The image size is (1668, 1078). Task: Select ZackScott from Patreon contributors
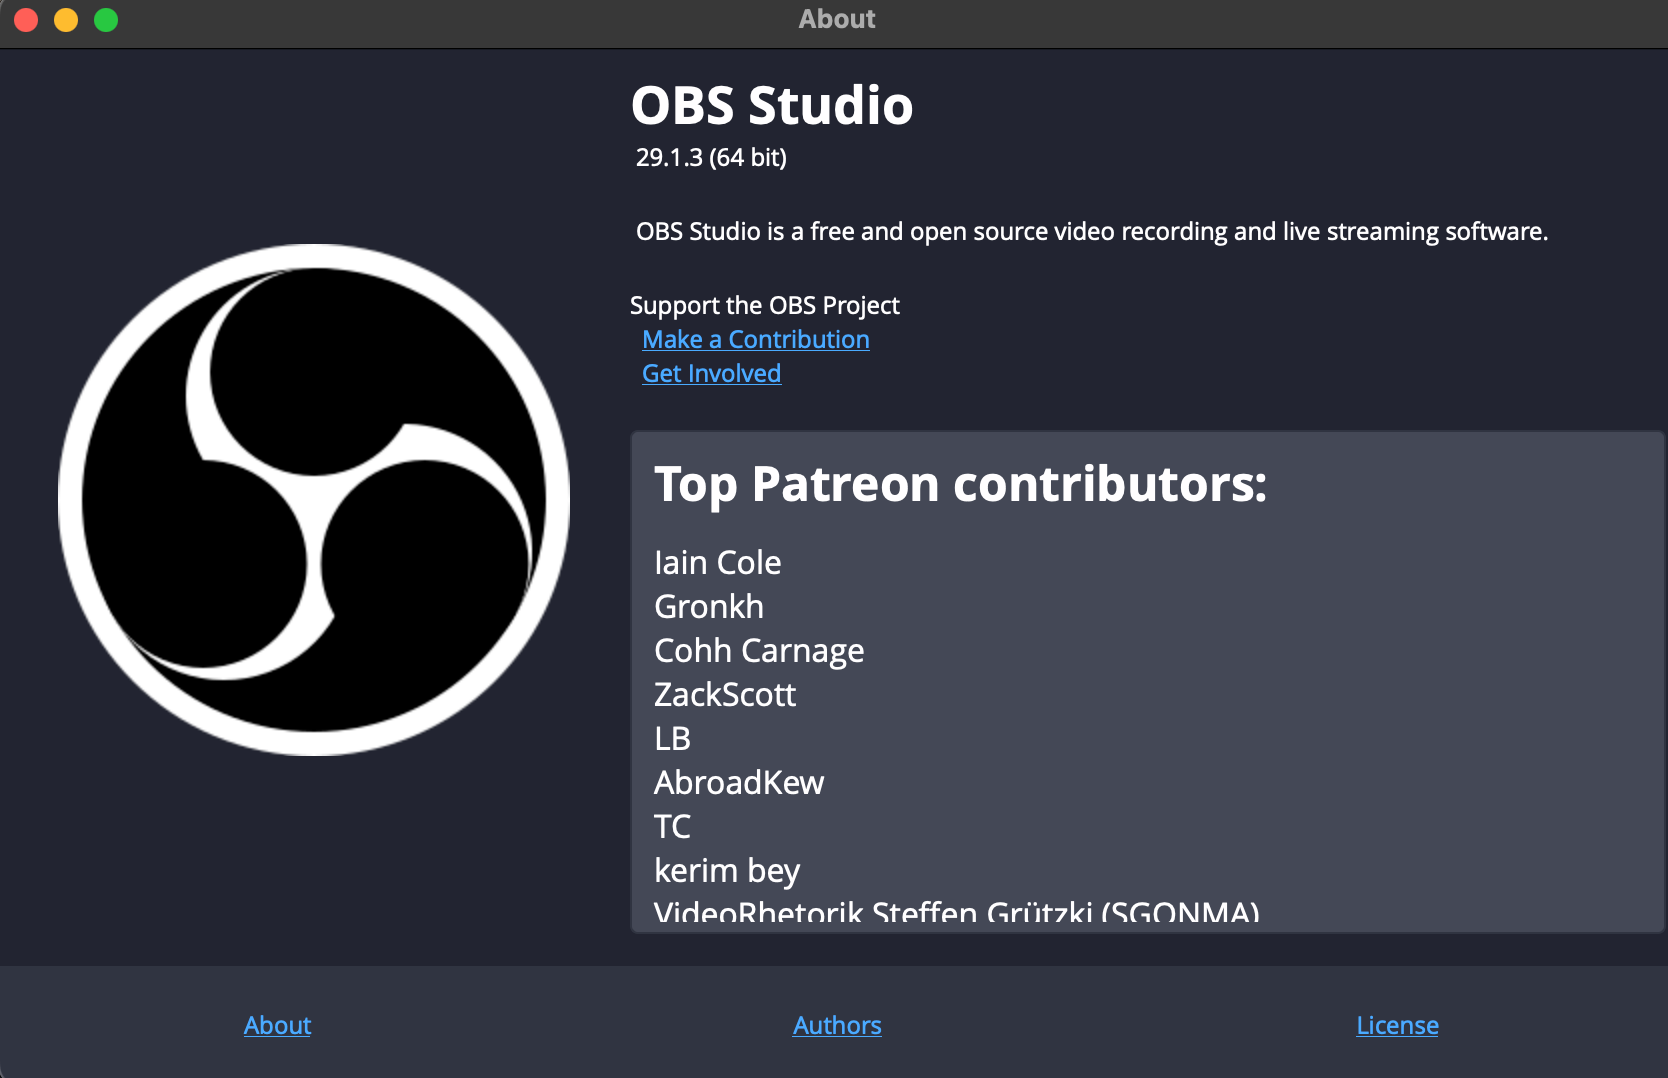click(724, 694)
